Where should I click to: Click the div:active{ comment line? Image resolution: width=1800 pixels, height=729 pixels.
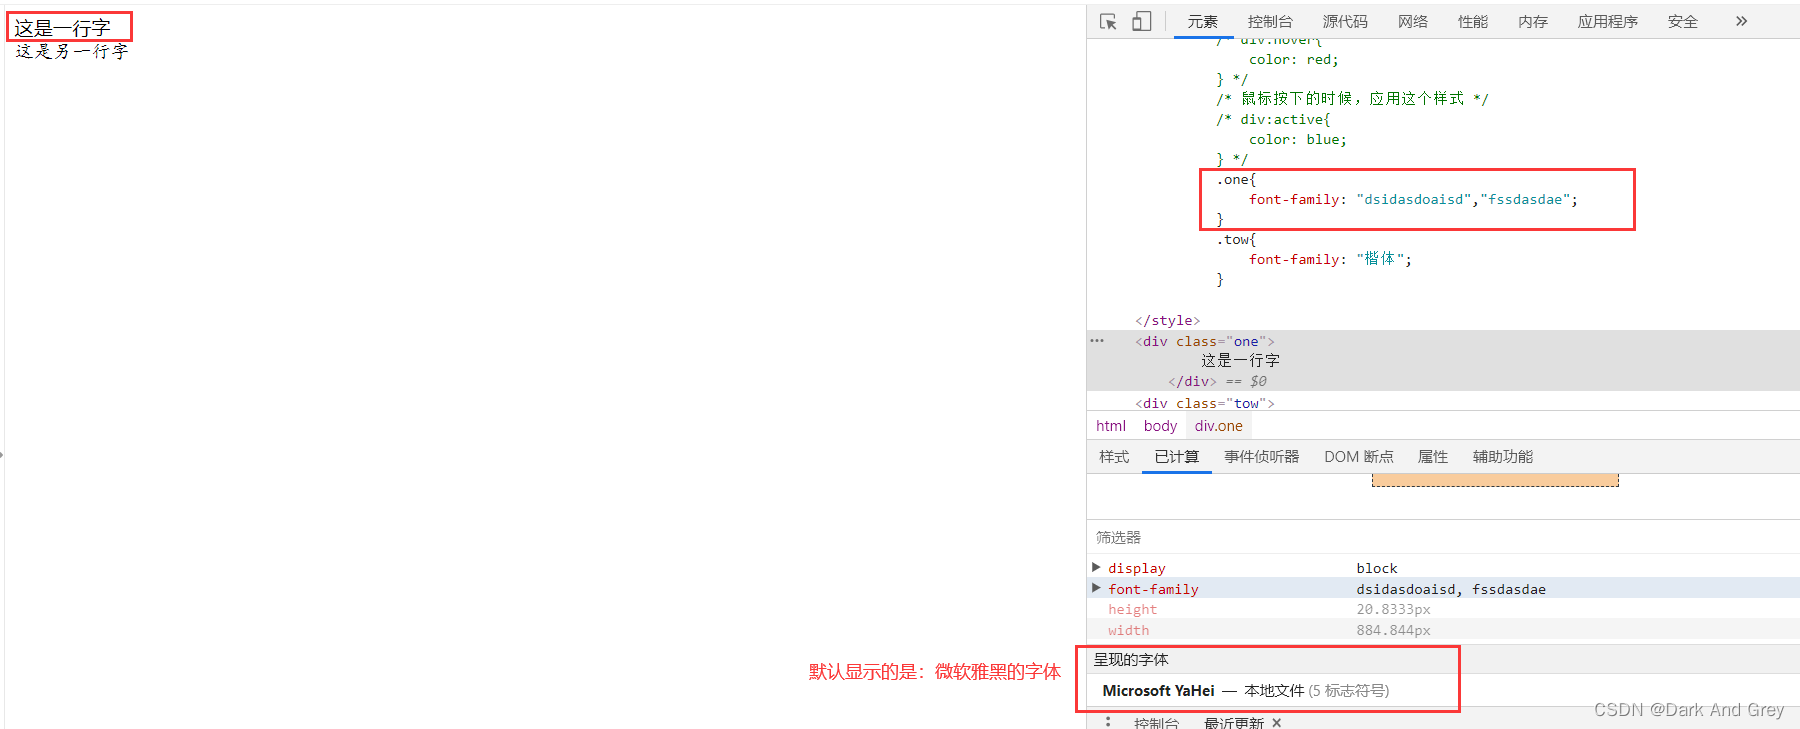pyautogui.click(x=1273, y=119)
